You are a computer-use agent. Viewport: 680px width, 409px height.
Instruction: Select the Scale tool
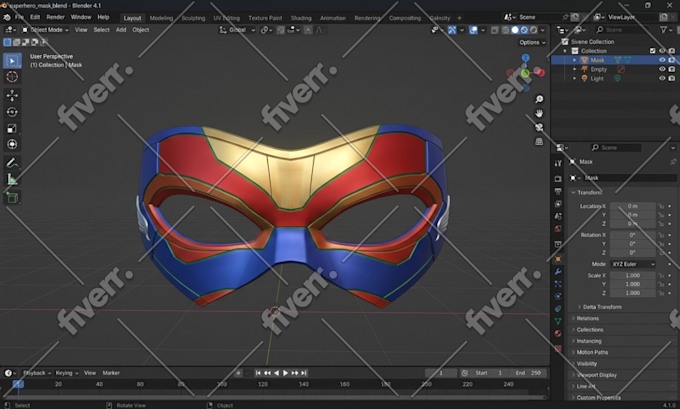12,128
